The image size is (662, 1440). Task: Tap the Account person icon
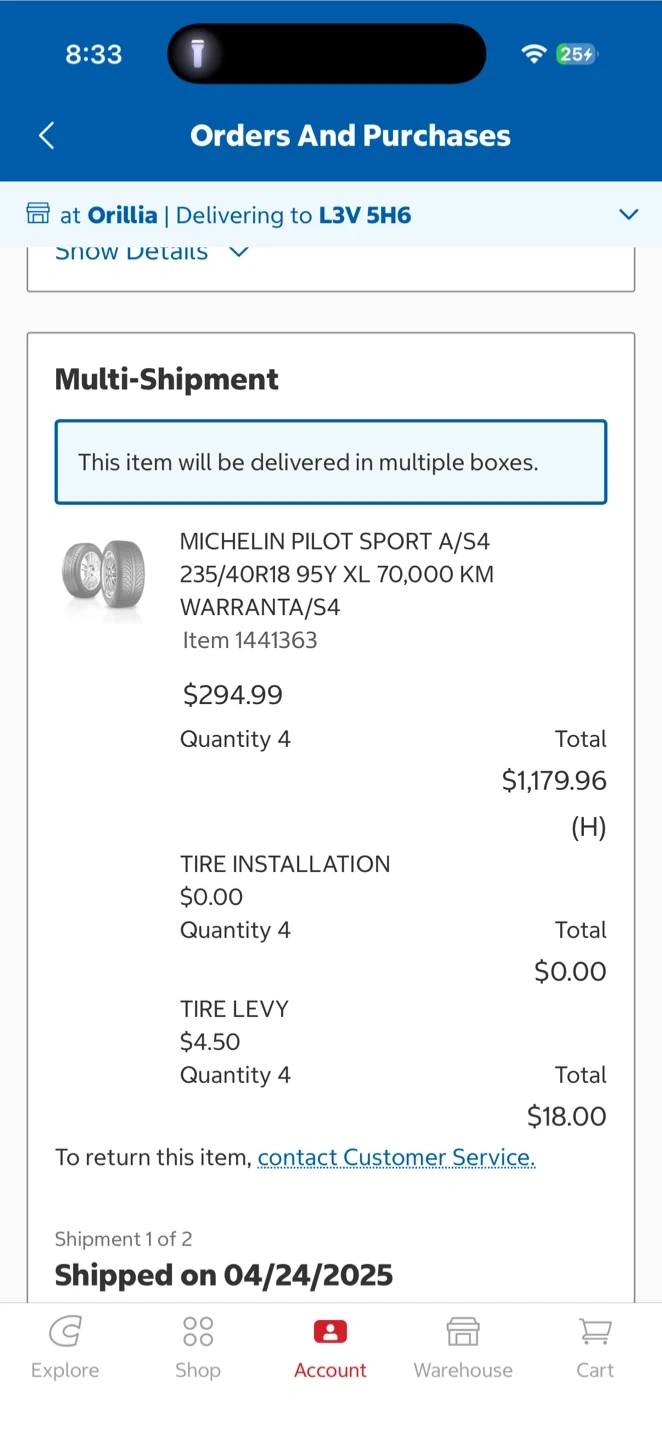330,1332
